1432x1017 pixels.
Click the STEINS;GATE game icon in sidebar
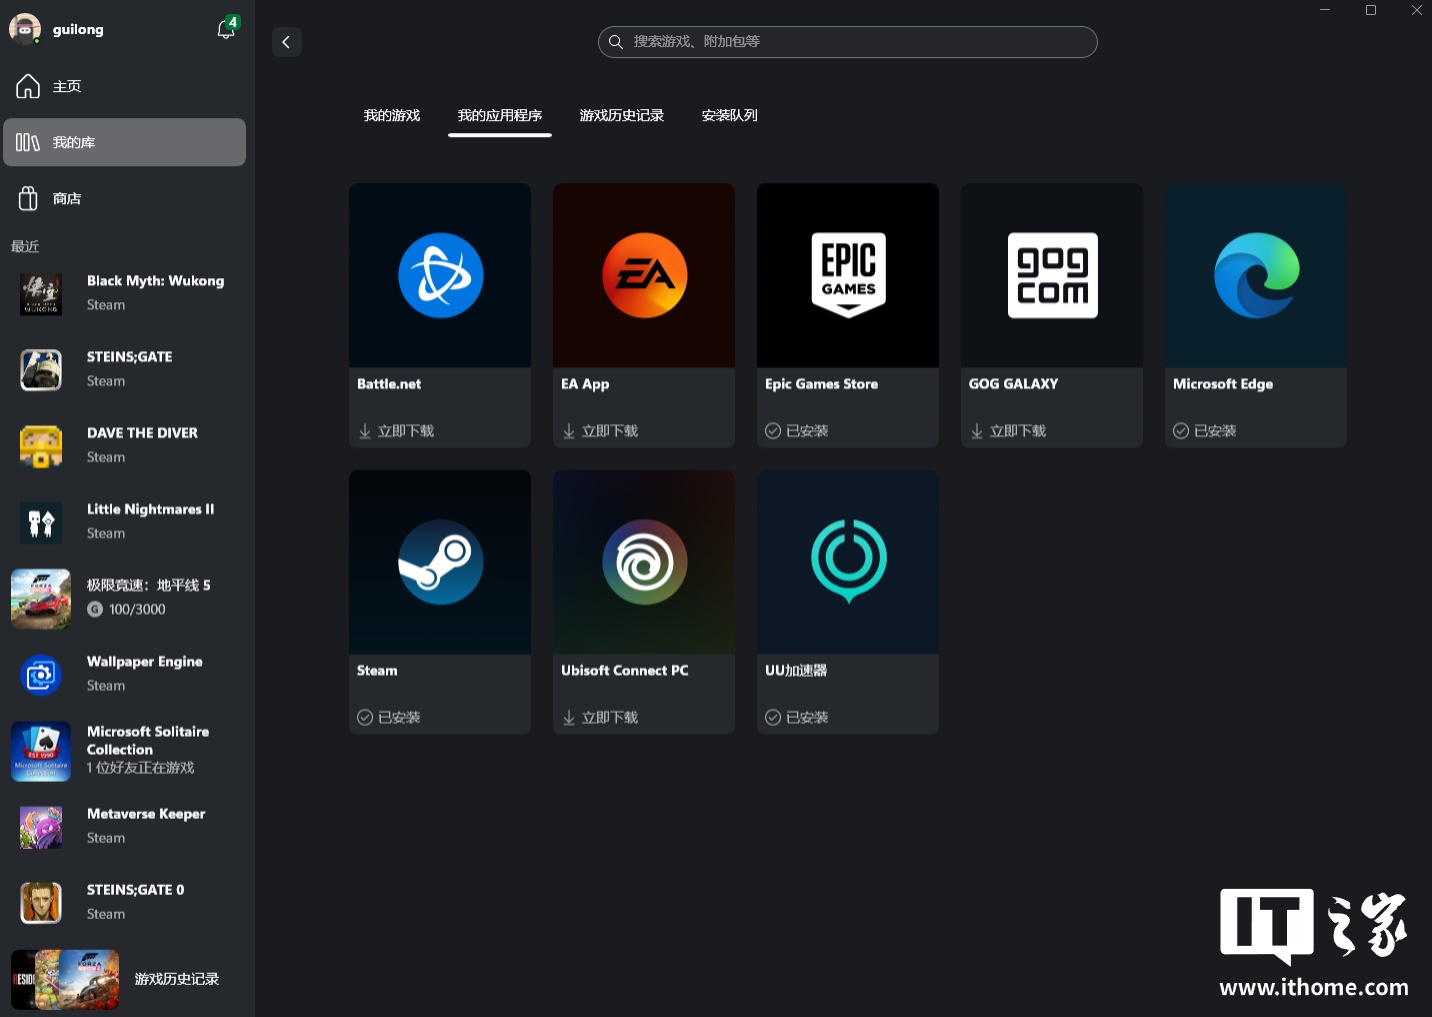coord(41,370)
